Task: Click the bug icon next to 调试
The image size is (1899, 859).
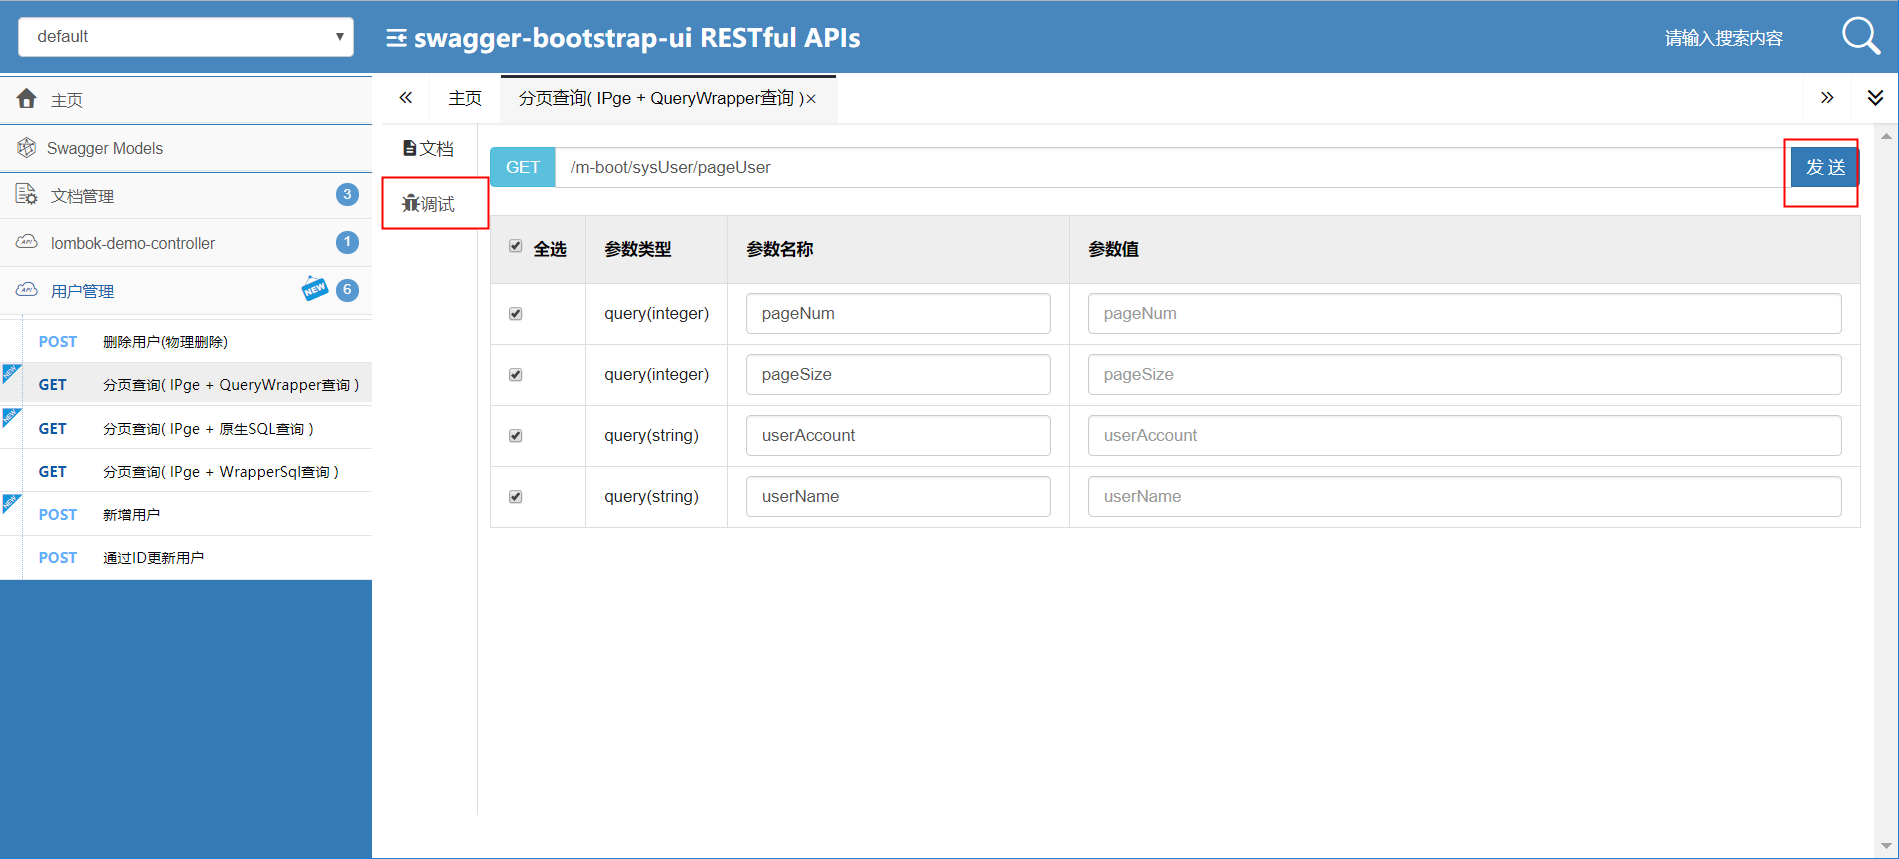Action: (410, 204)
